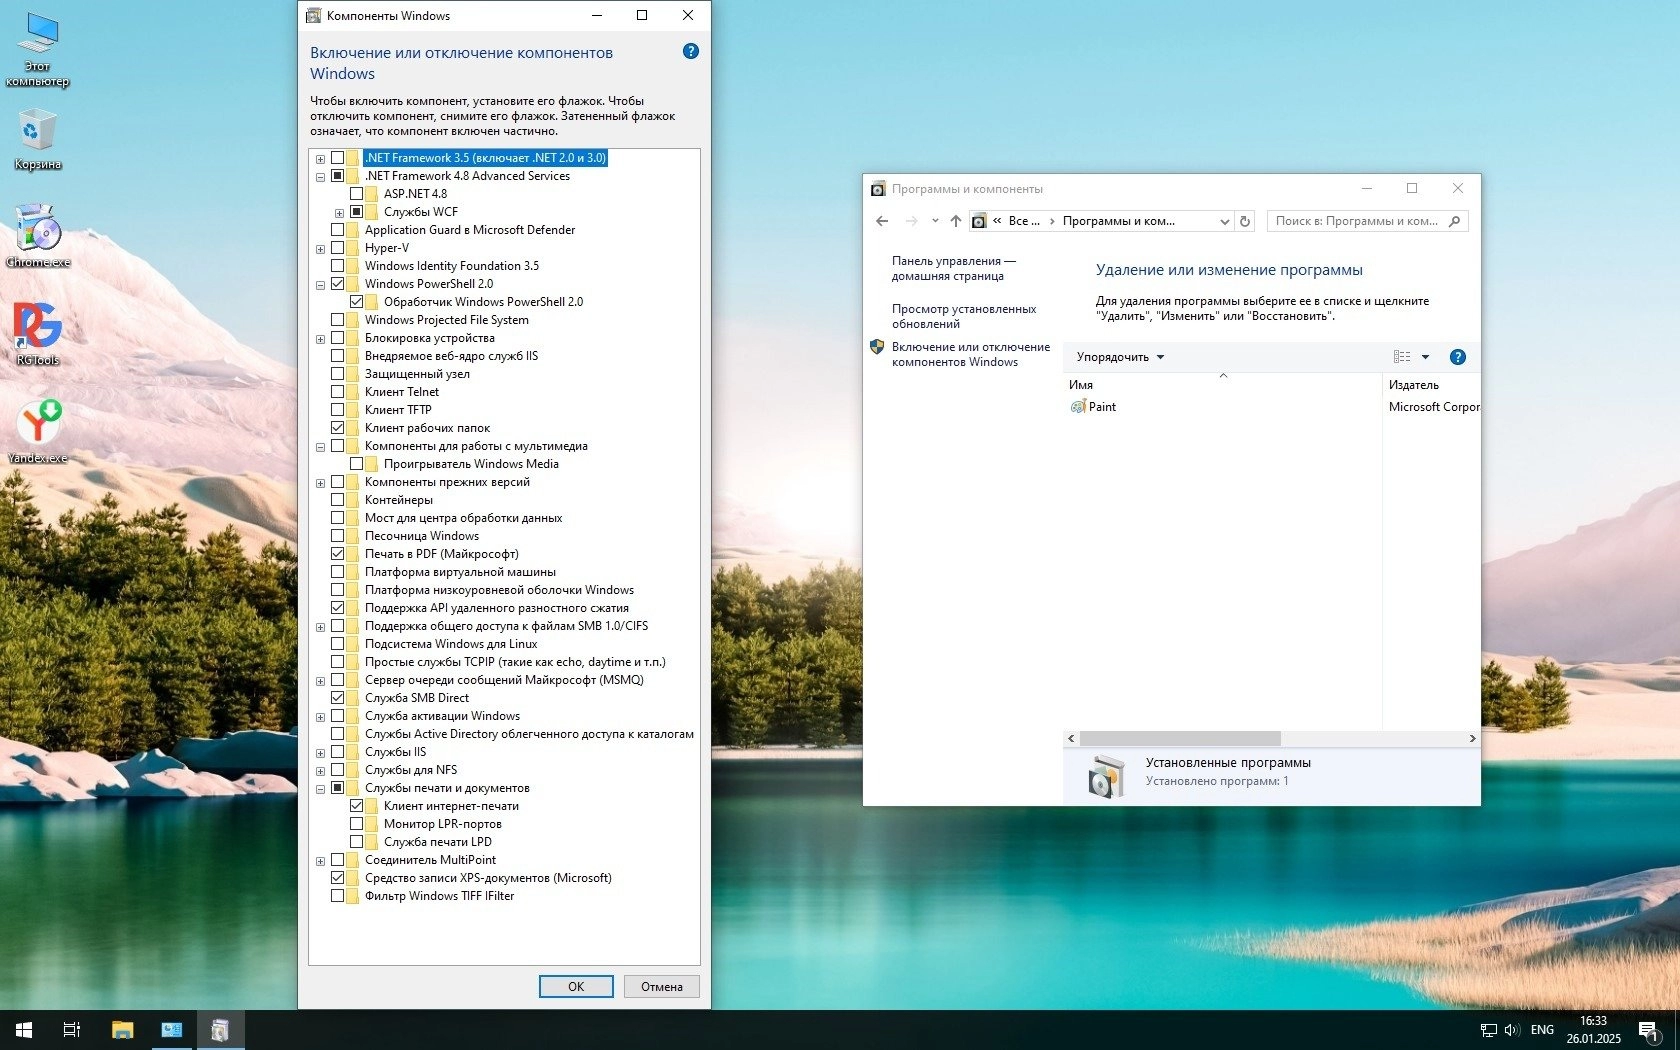The height and width of the screenshot is (1050, 1680).
Task: Click the help icon in Windows Components dialog
Action: [x=690, y=51]
